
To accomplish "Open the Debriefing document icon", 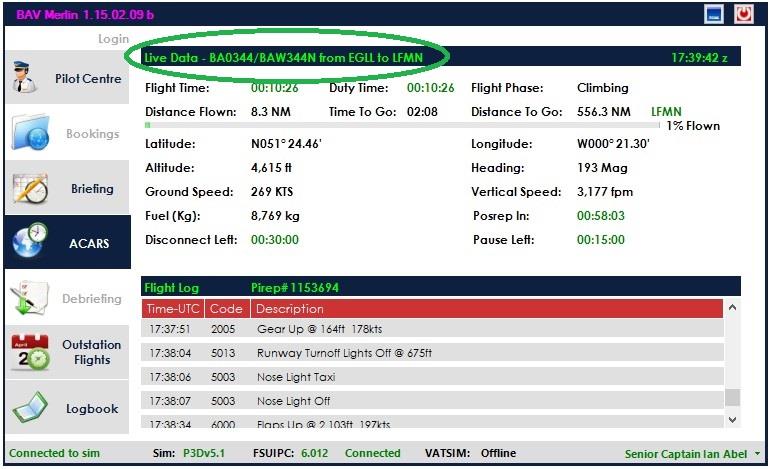I will pos(30,298).
